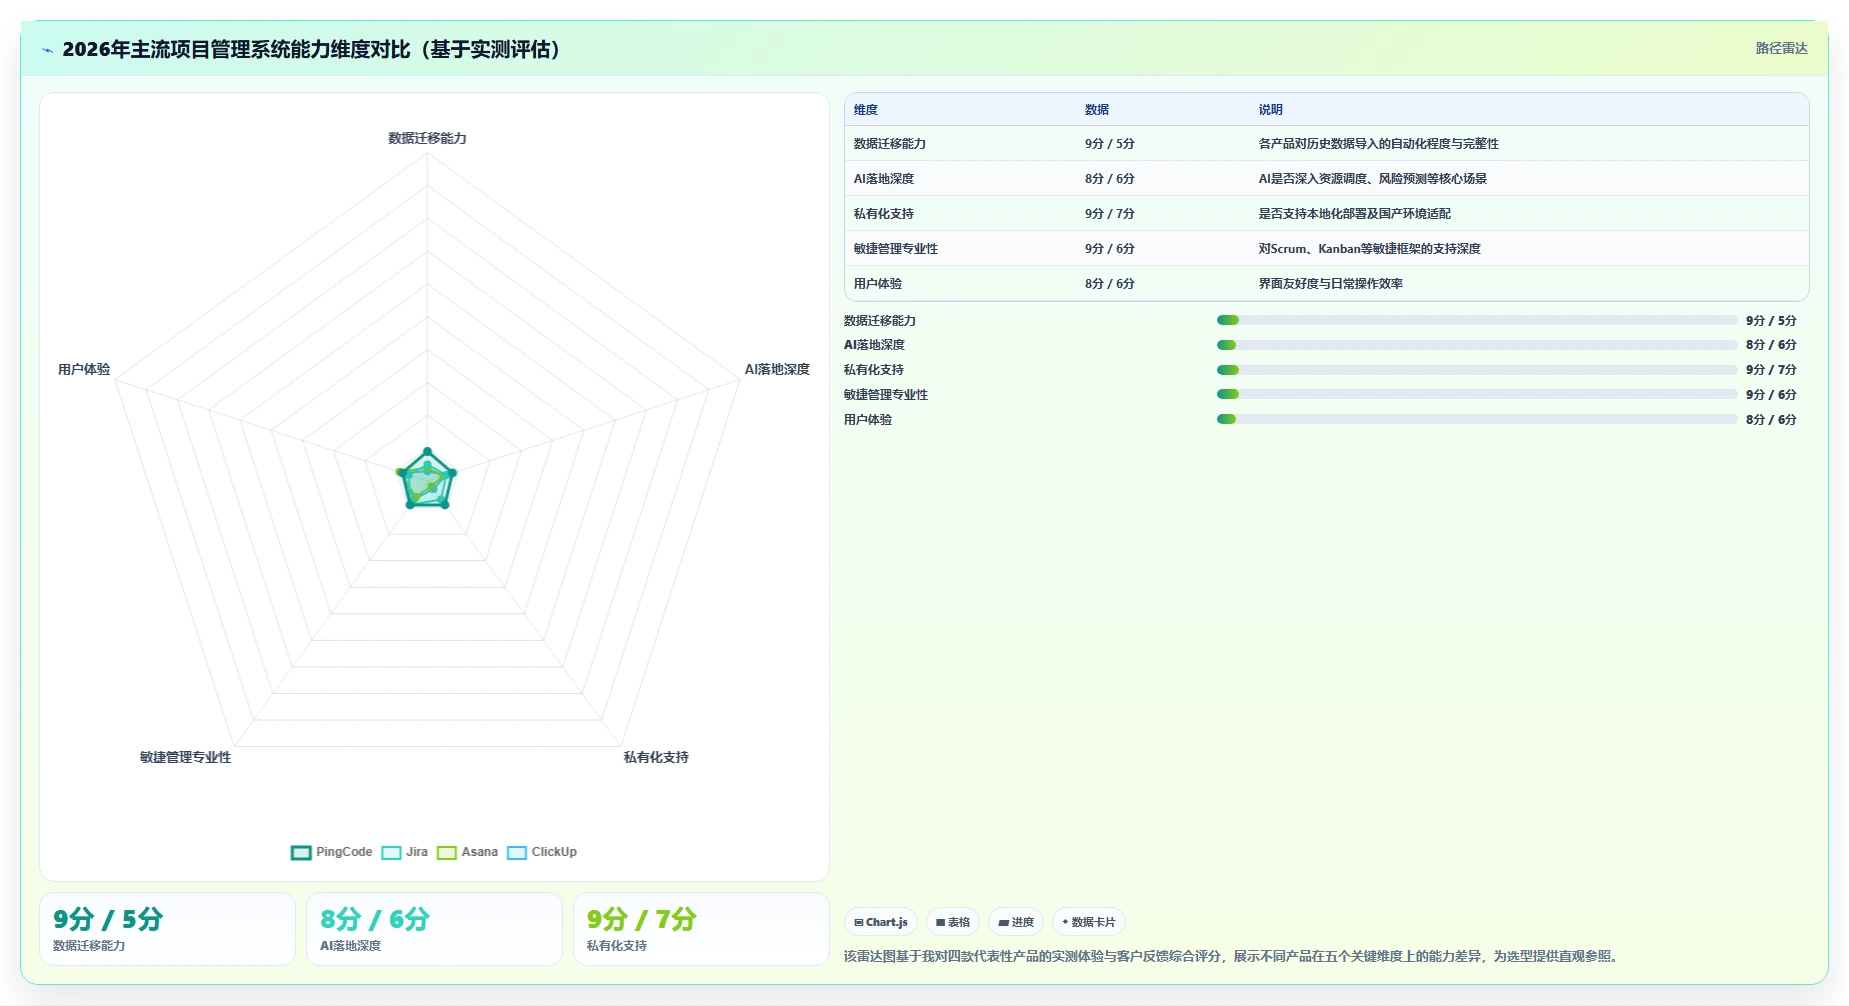Click the 说明 column header

(1270, 110)
